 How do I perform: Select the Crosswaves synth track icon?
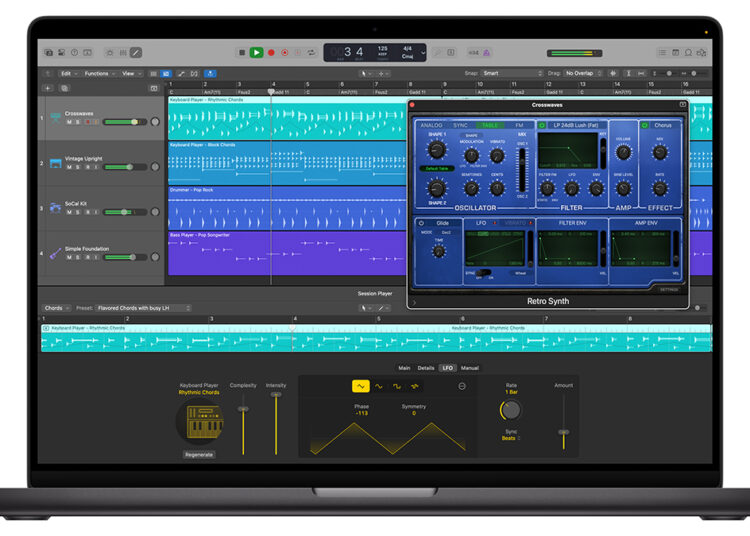pyautogui.click(x=55, y=118)
